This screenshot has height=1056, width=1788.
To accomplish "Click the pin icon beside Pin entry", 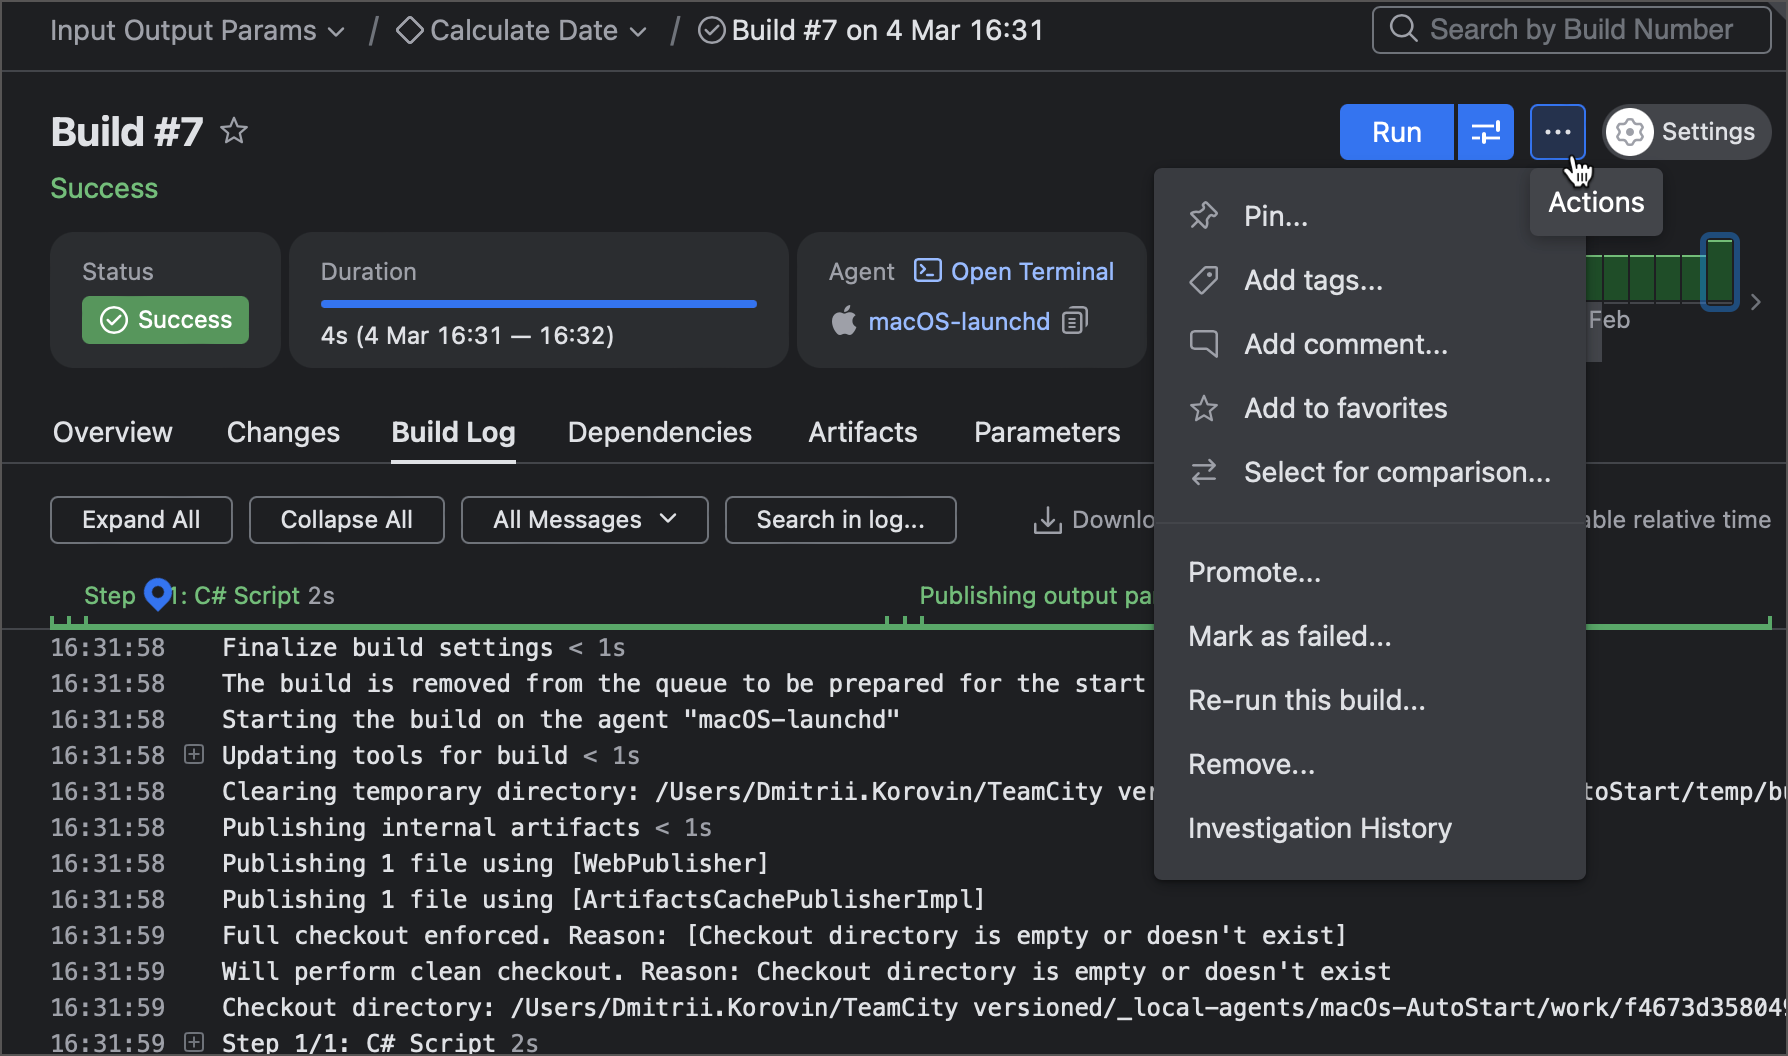I will 1204,215.
